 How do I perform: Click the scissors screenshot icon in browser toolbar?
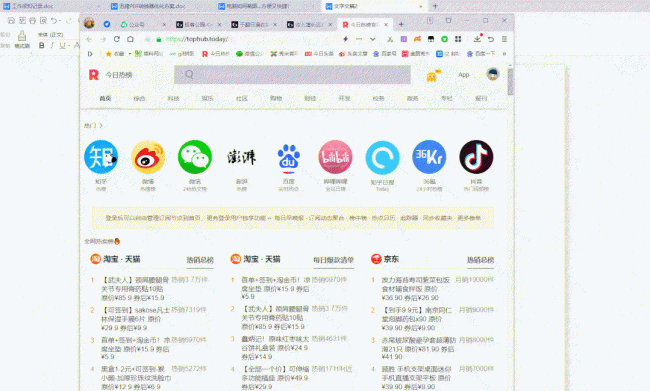390,39
